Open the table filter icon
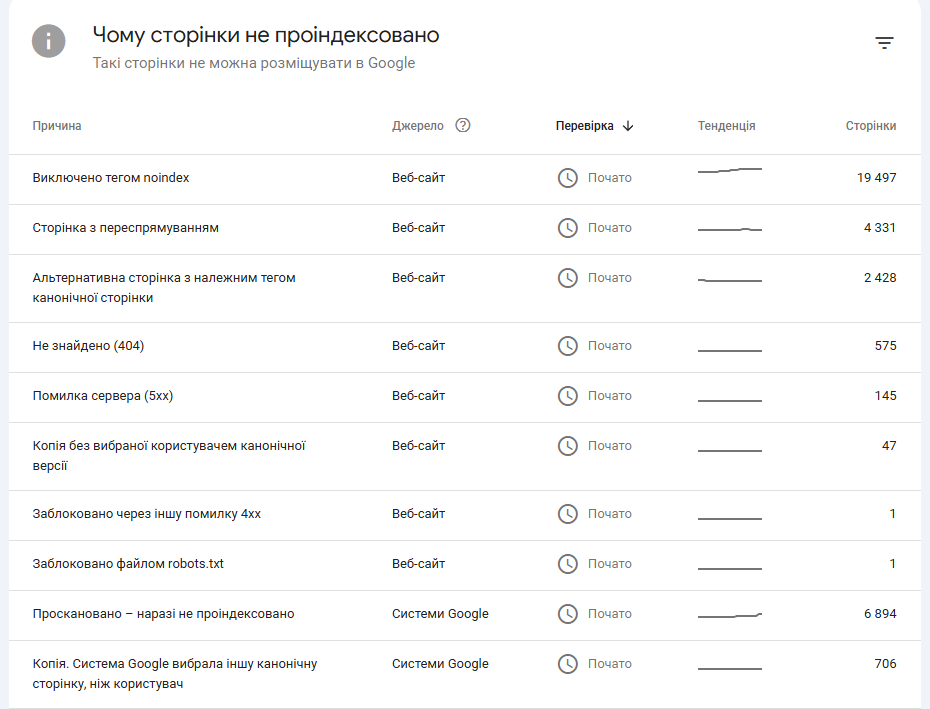This screenshot has height=709, width=930. [x=884, y=43]
